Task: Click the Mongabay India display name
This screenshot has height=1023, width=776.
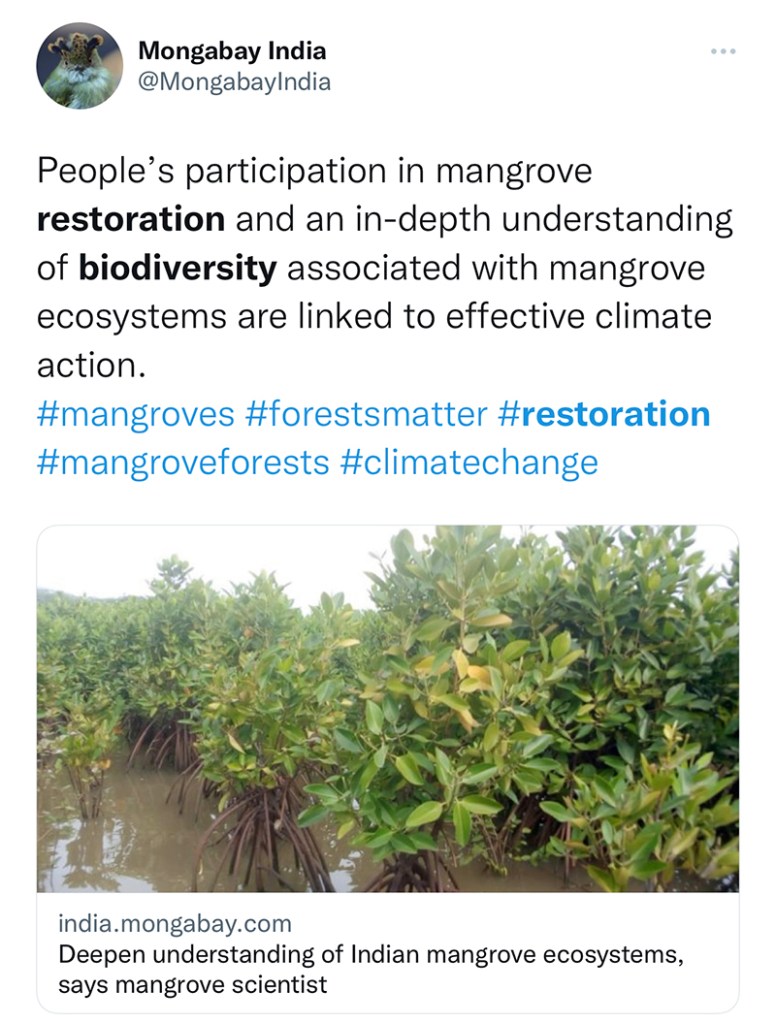Action: (x=232, y=50)
